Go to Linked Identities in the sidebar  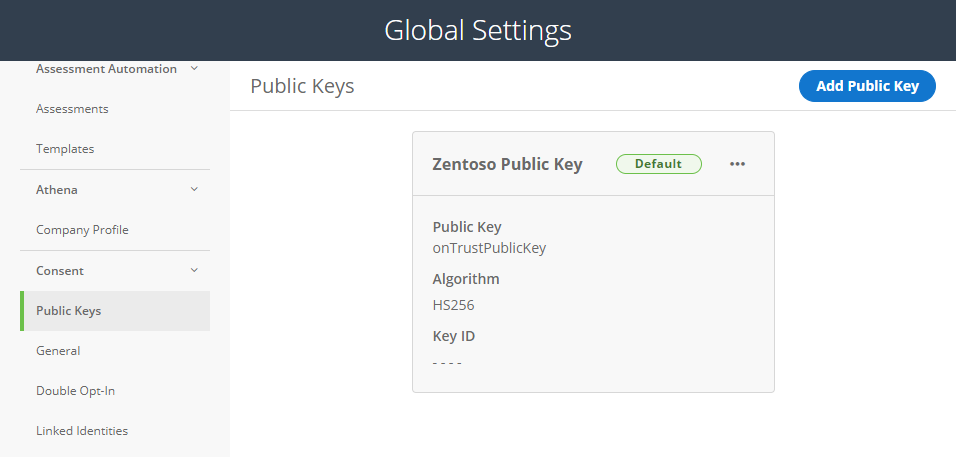click(82, 431)
